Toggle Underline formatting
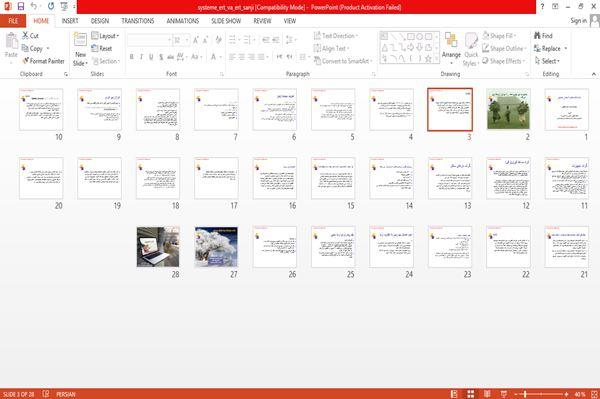Image resolution: width=600 pixels, height=399 pixels. 151,57
